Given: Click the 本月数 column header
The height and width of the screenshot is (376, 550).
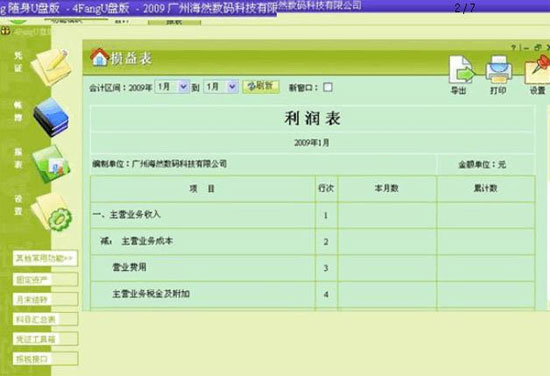Looking at the screenshot, I should [387, 189].
